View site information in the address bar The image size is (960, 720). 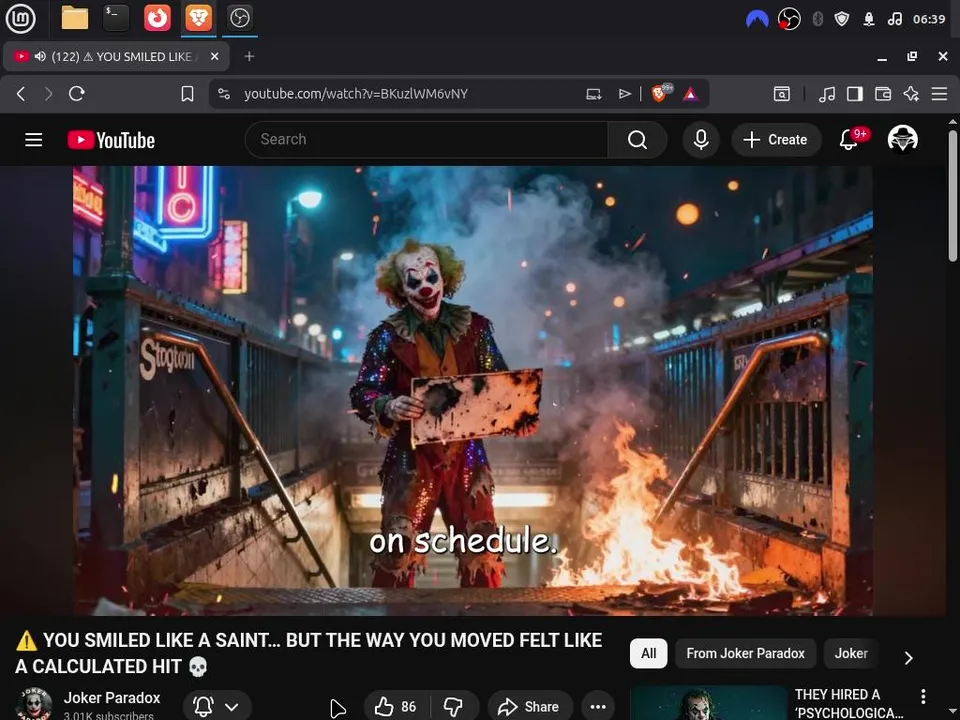click(x=224, y=94)
